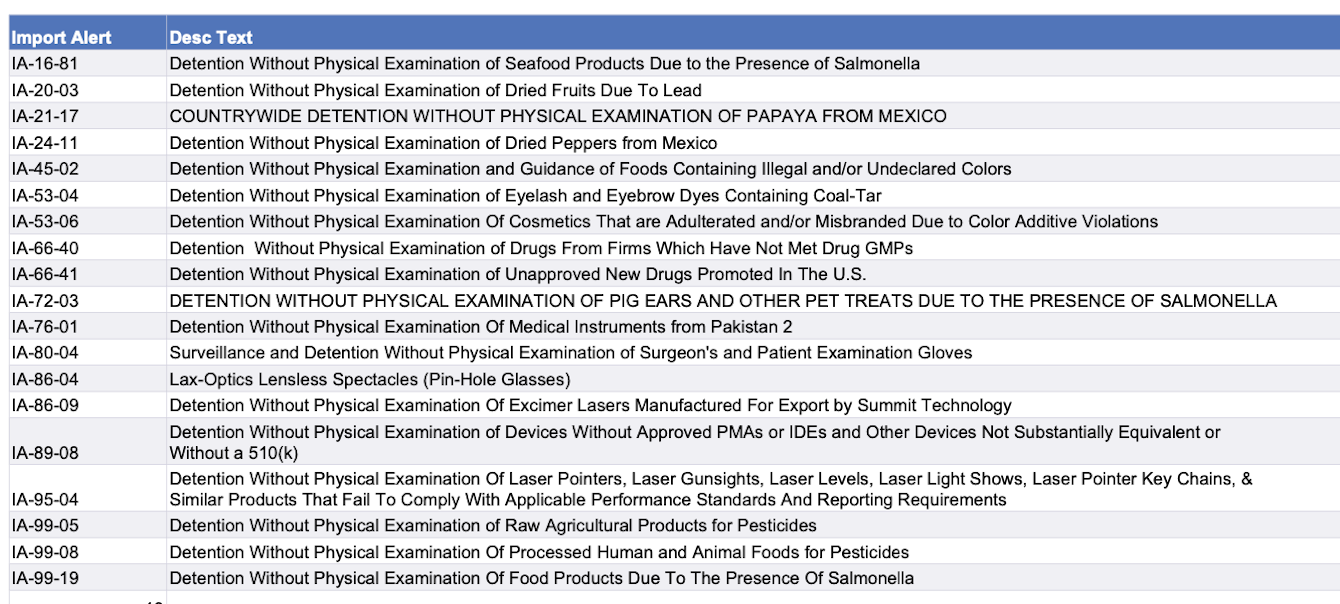Select the IA-53-06 cell
1340x604 pixels.
click(45, 221)
